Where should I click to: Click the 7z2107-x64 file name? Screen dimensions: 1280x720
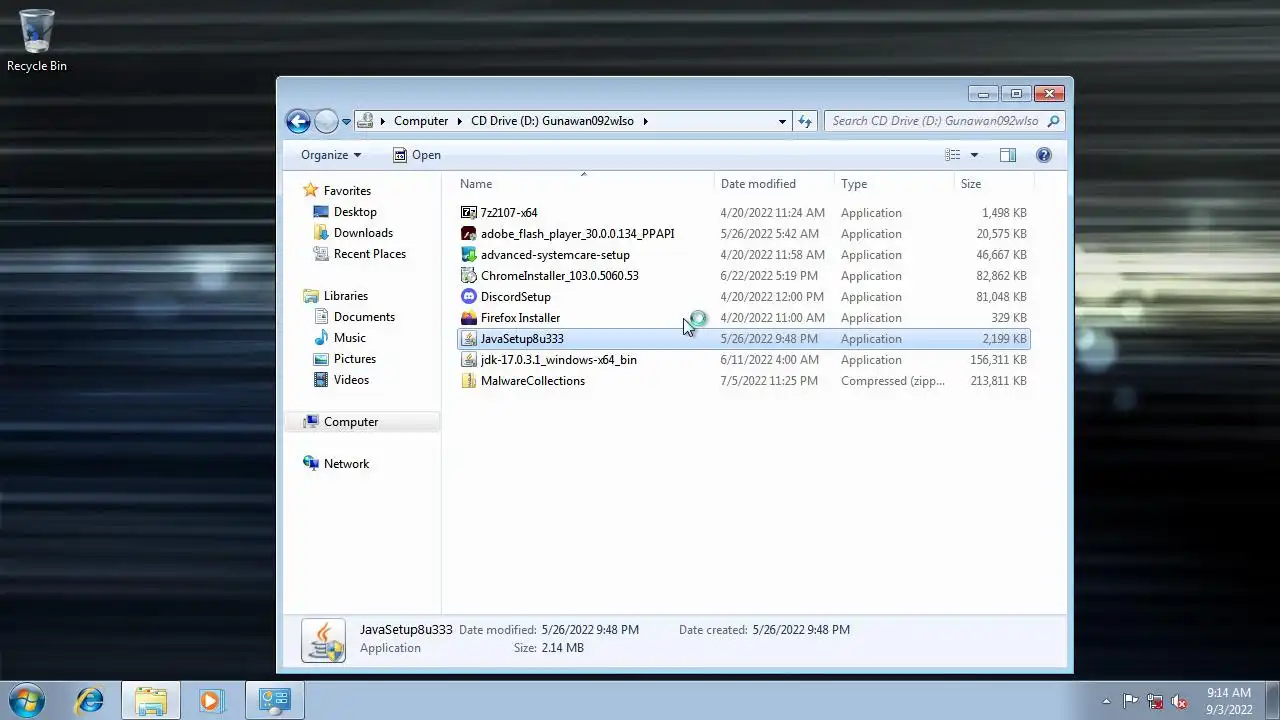(509, 213)
